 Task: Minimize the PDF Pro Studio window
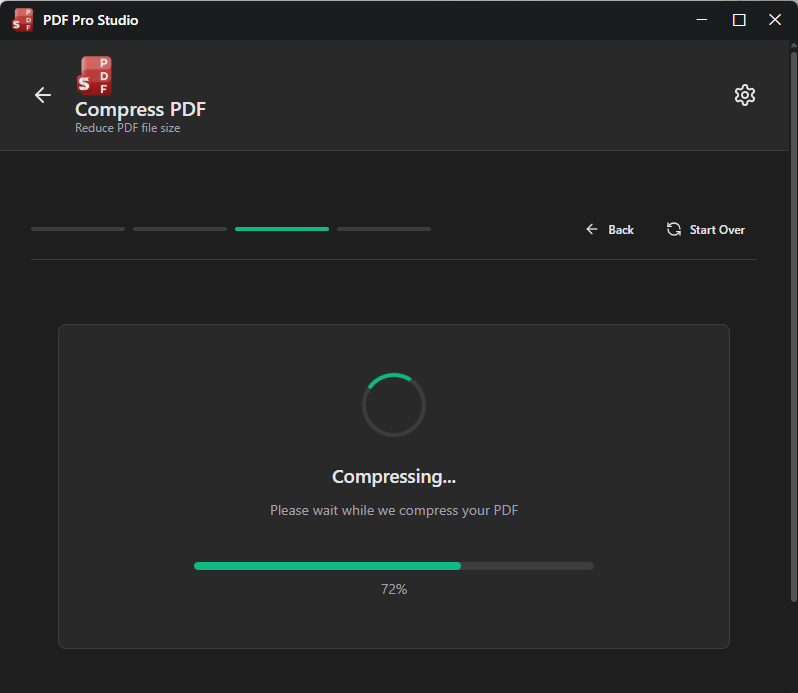point(702,20)
